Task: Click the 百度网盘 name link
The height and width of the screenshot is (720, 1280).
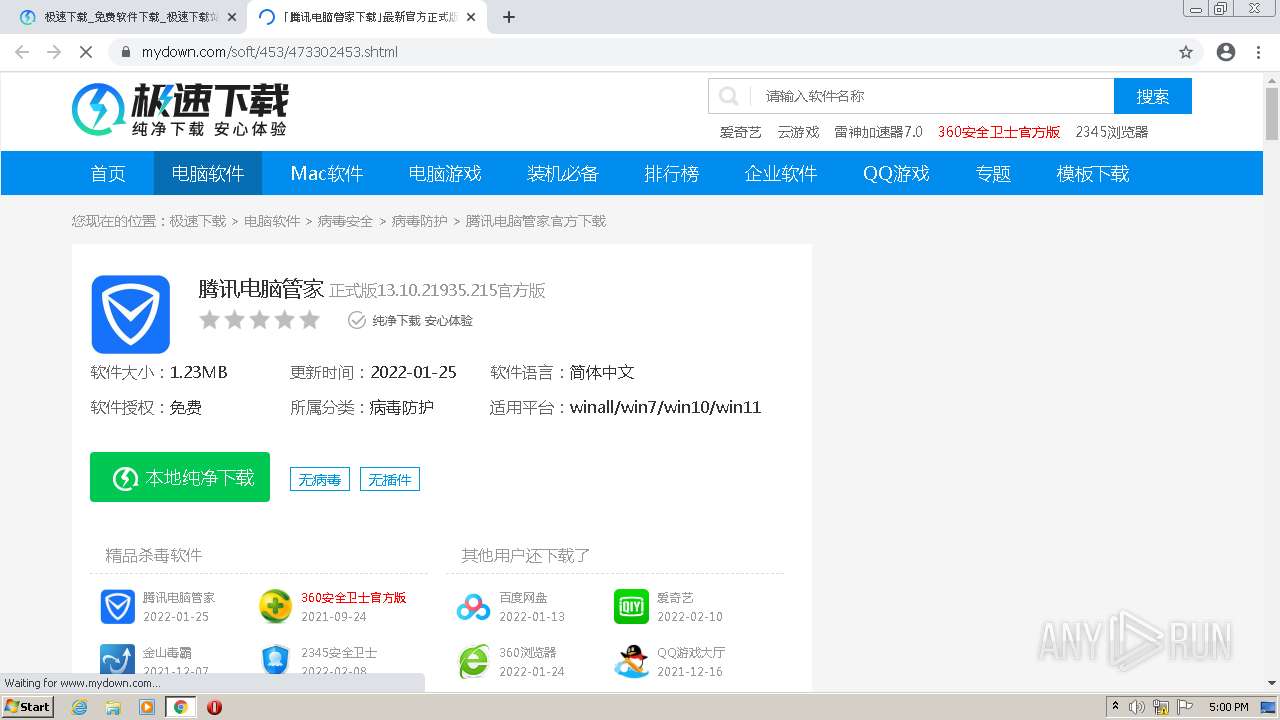Action: pyautogui.click(x=523, y=597)
